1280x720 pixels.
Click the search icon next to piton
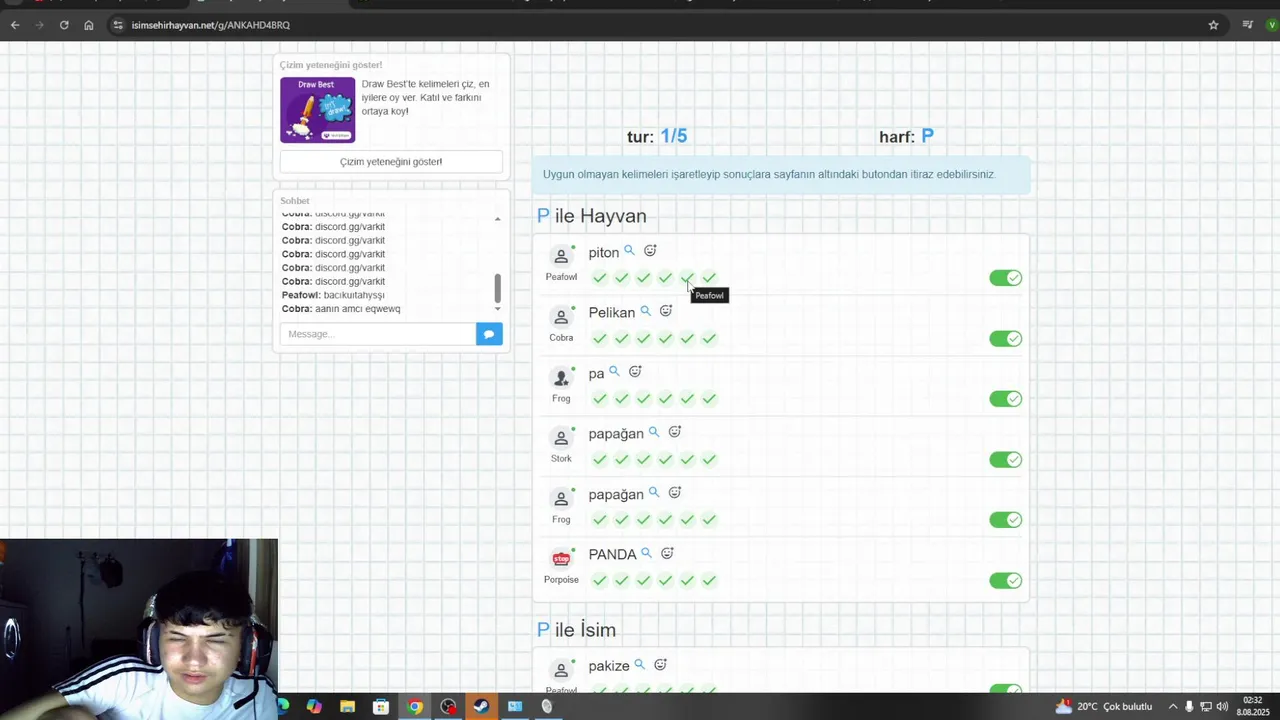(x=629, y=251)
